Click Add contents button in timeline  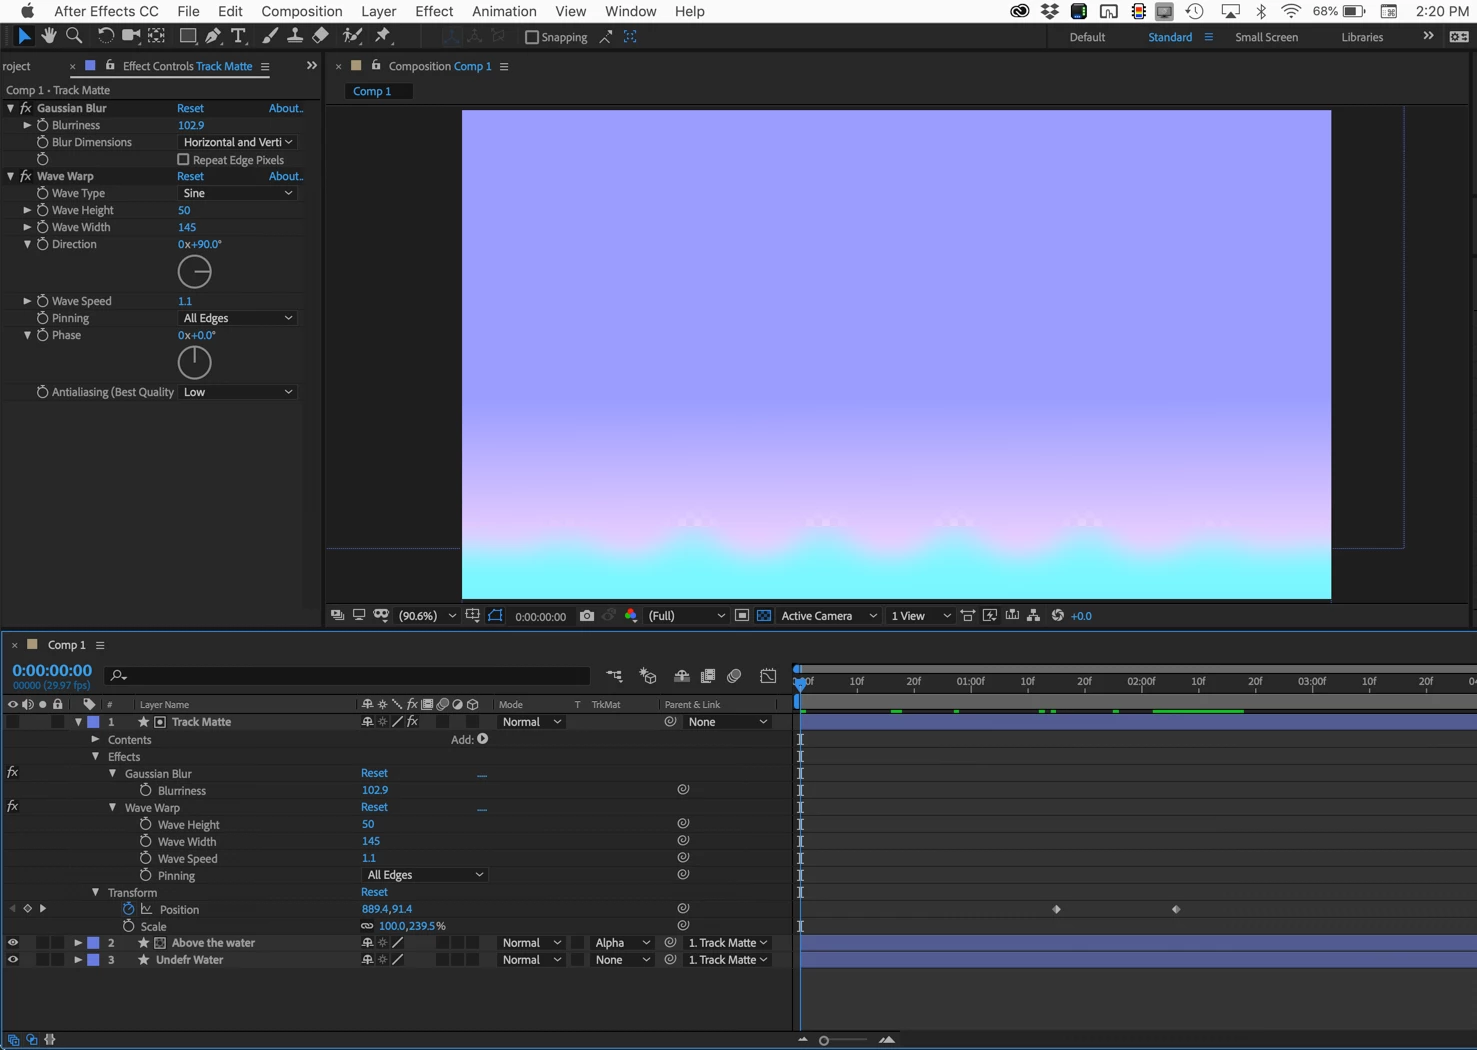click(483, 739)
